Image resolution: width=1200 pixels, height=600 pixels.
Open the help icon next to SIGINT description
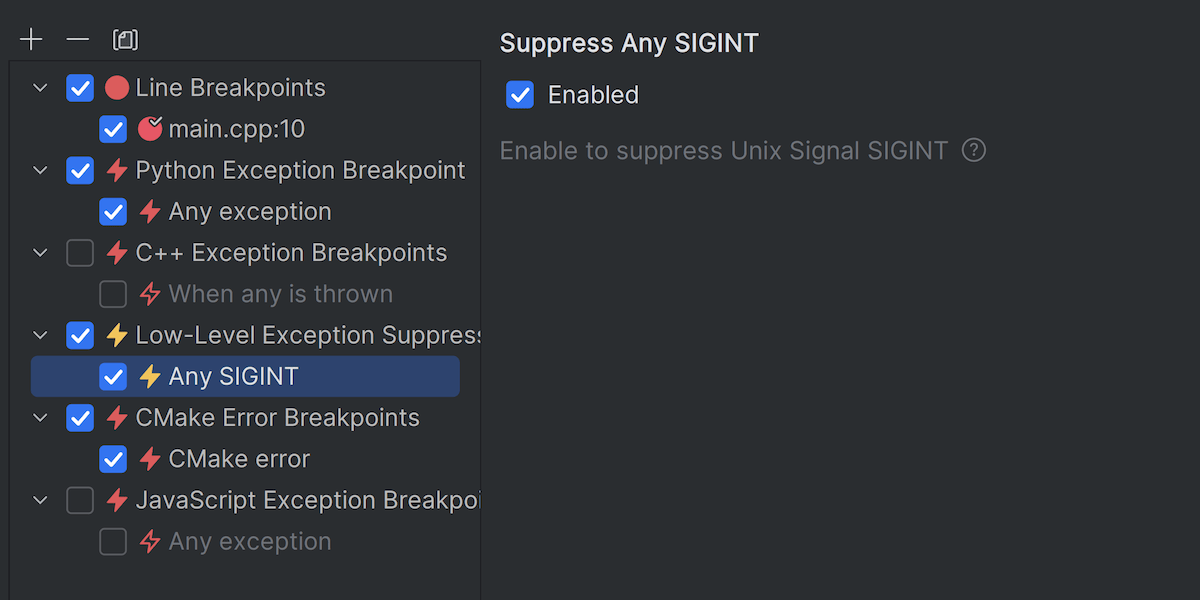click(973, 151)
